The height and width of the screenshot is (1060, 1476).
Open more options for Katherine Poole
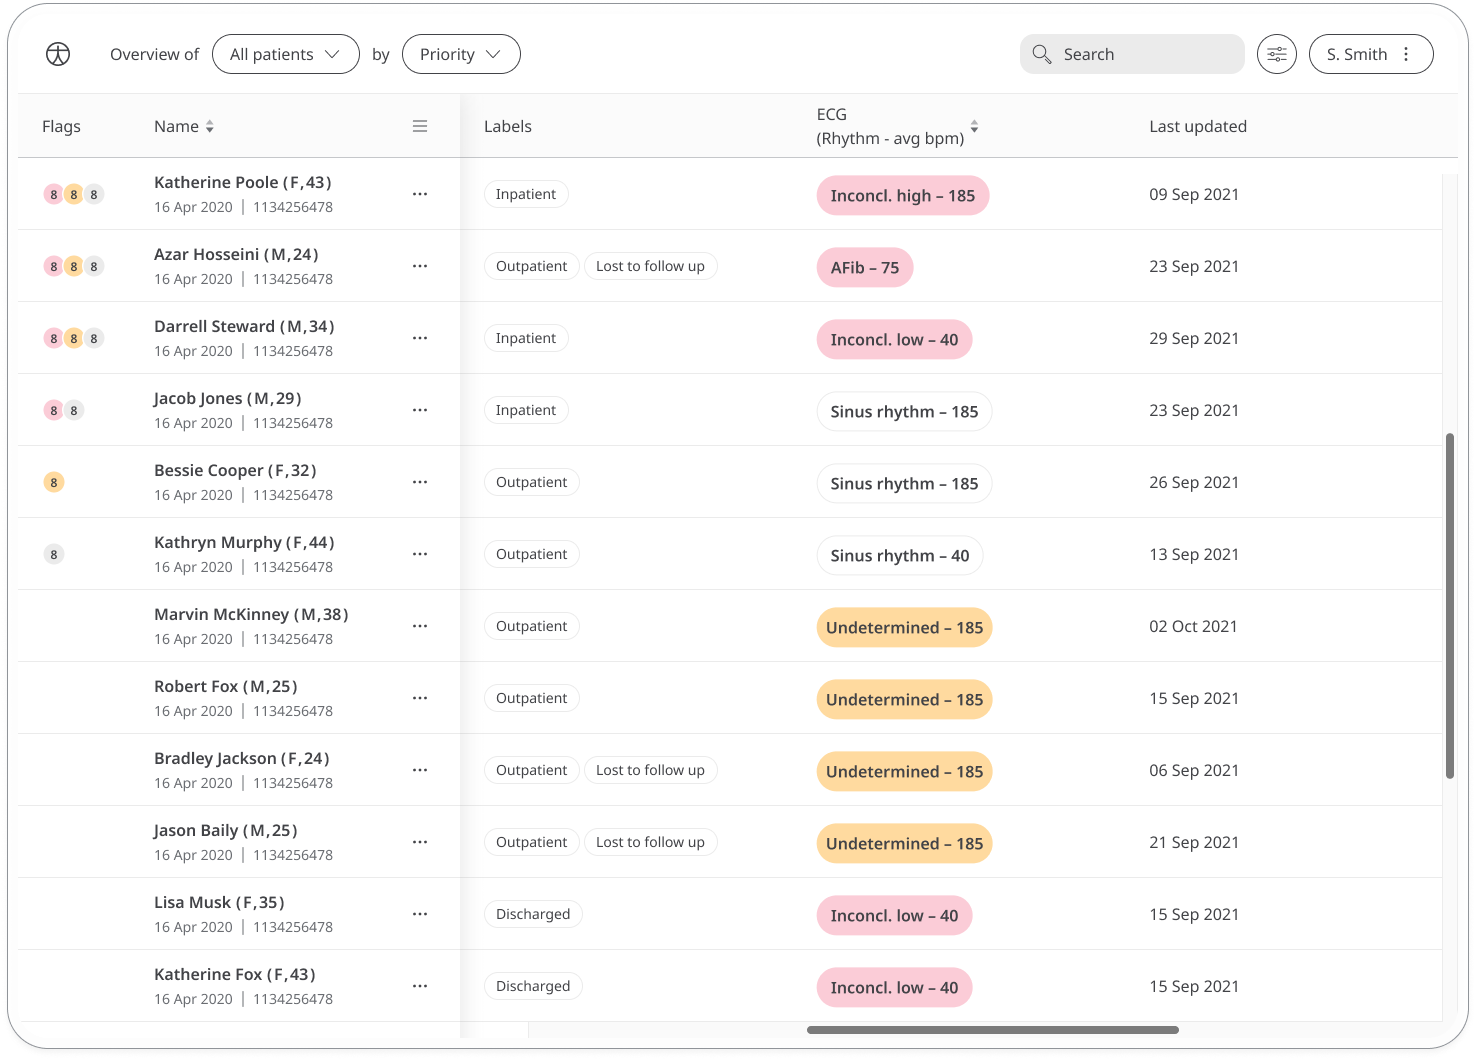pos(420,194)
